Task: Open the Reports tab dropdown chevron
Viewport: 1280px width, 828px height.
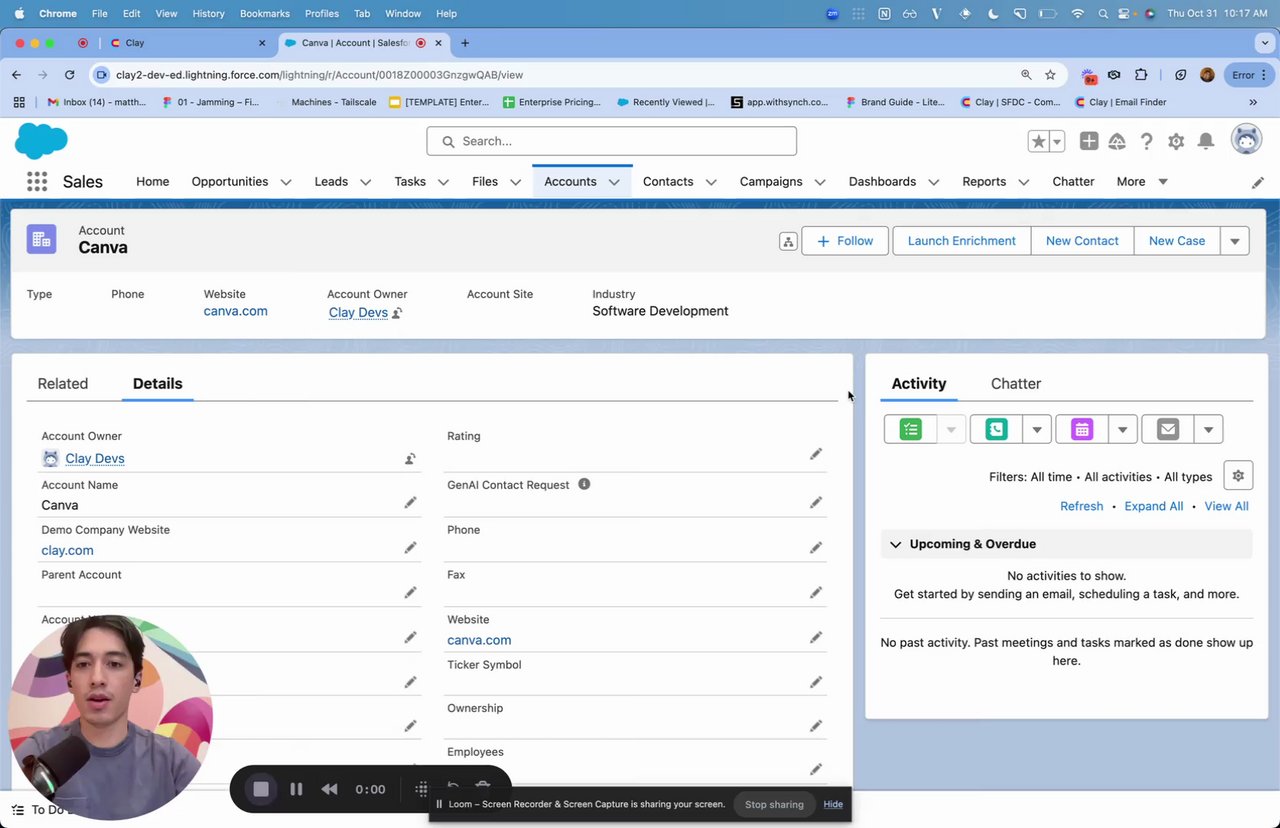Action: [1023, 182]
